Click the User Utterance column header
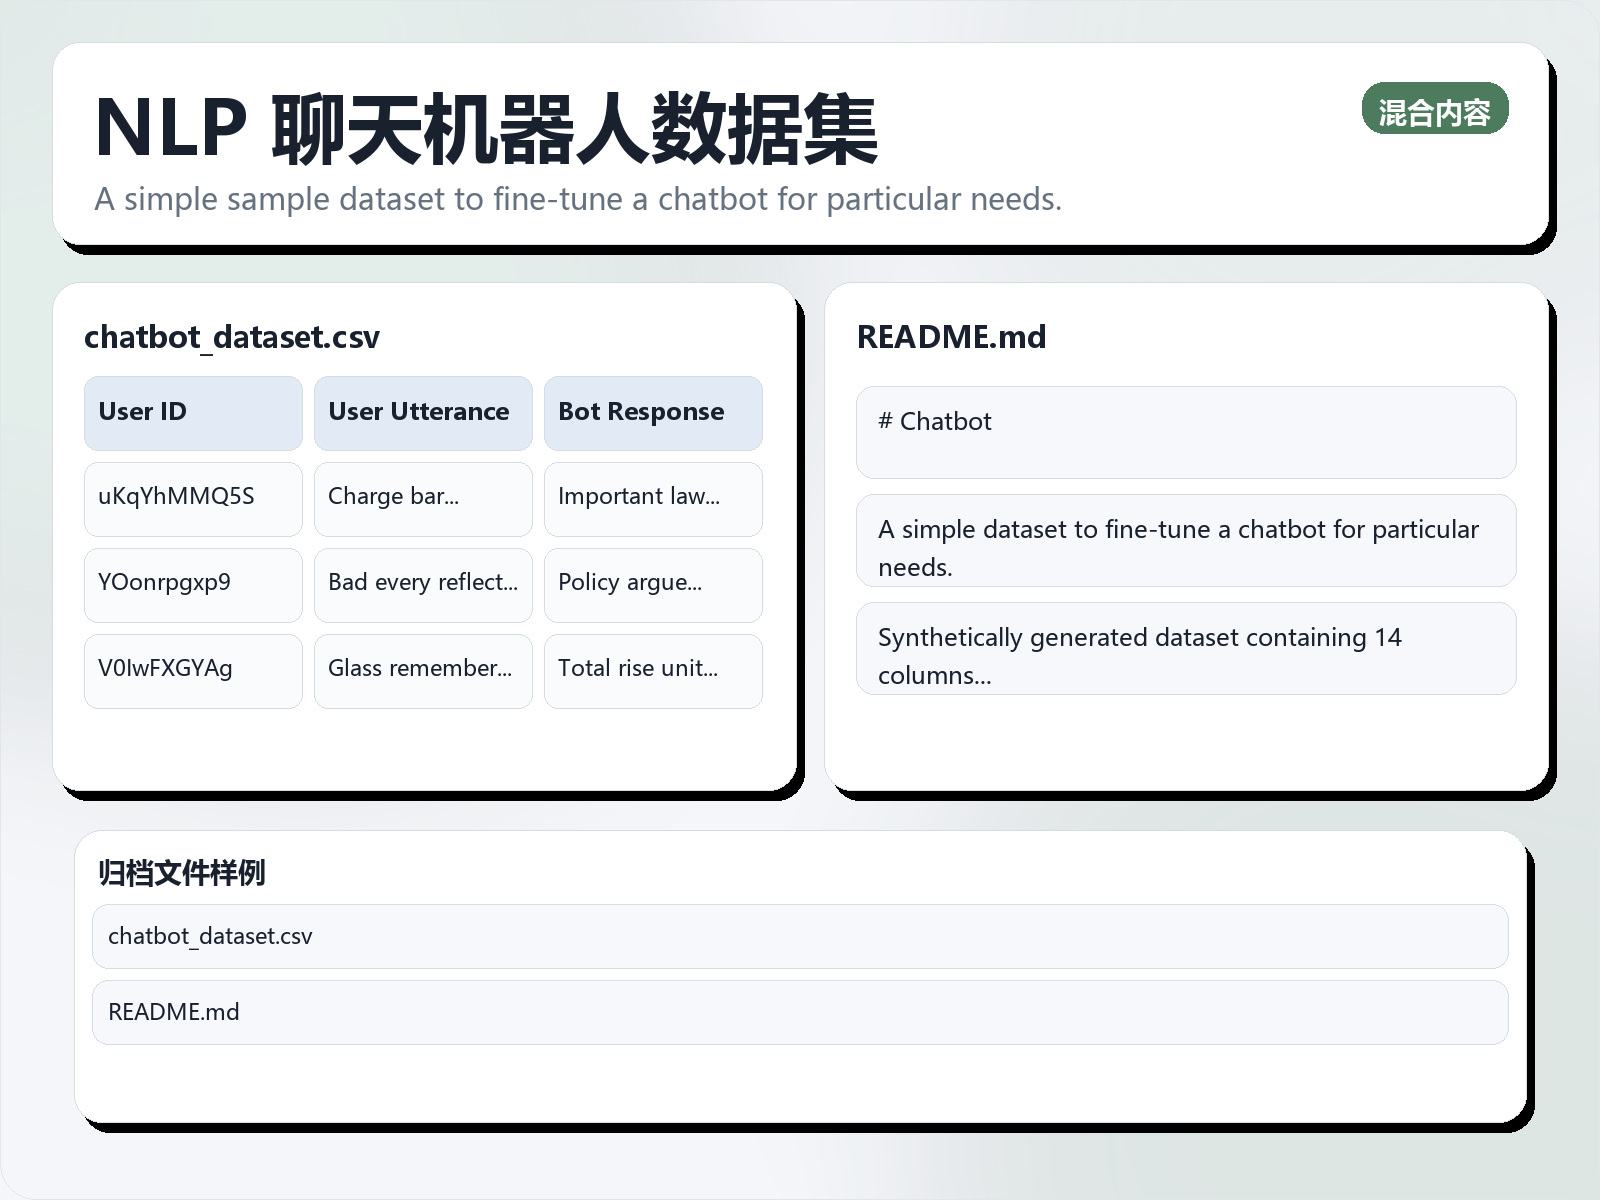The width and height of the screenshot is (1600, 1200). 423,412
